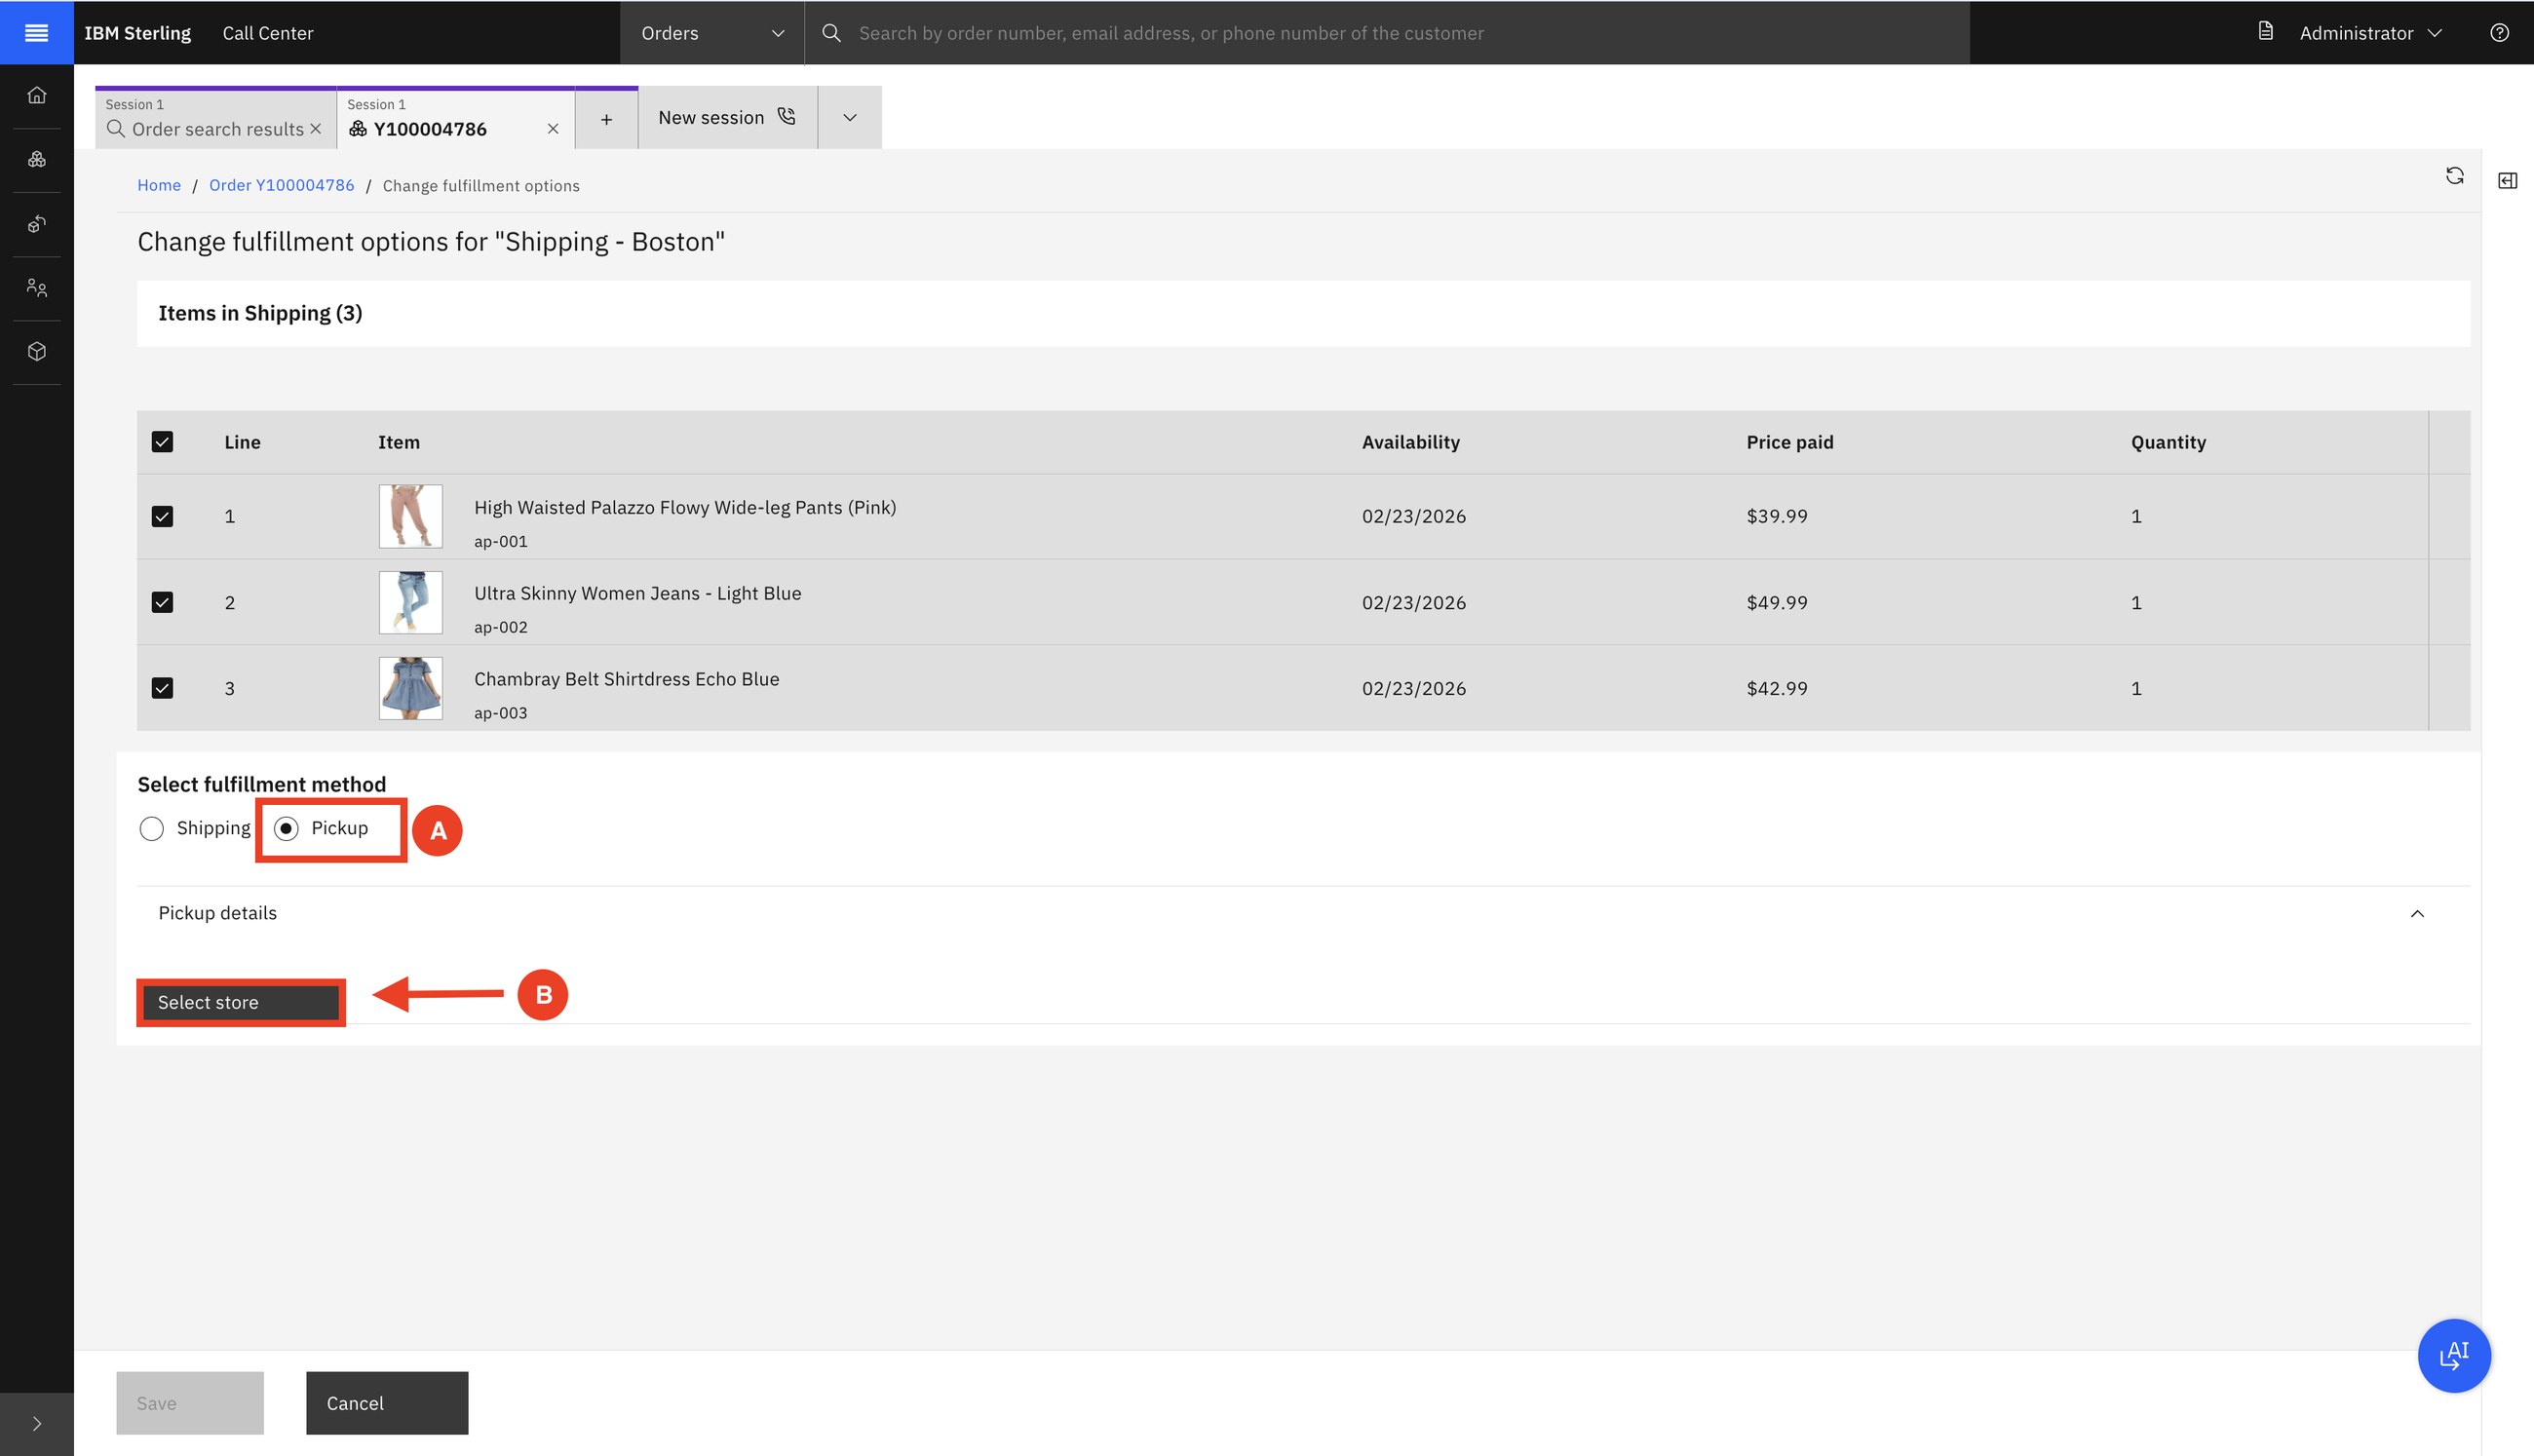Click the Select store button
The height and width of the screenshot is (1456, 2534).
coord(241,1002)
